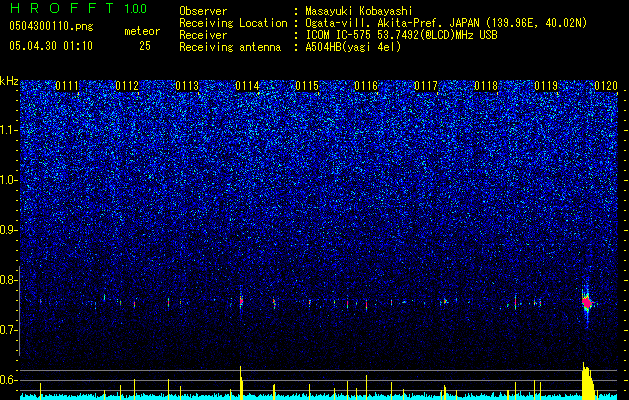Click the 0111 time marker
Screen dimensions: 629x400
pyautogui.click(x=67, y=86)
